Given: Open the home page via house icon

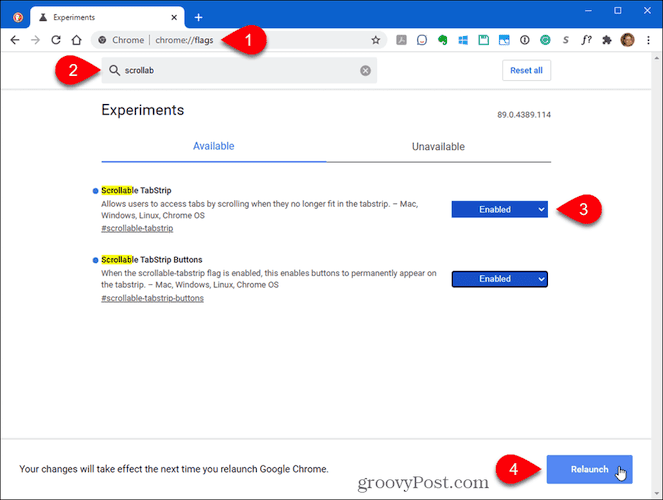Looking at the screenshot, I should pos(77,40).
